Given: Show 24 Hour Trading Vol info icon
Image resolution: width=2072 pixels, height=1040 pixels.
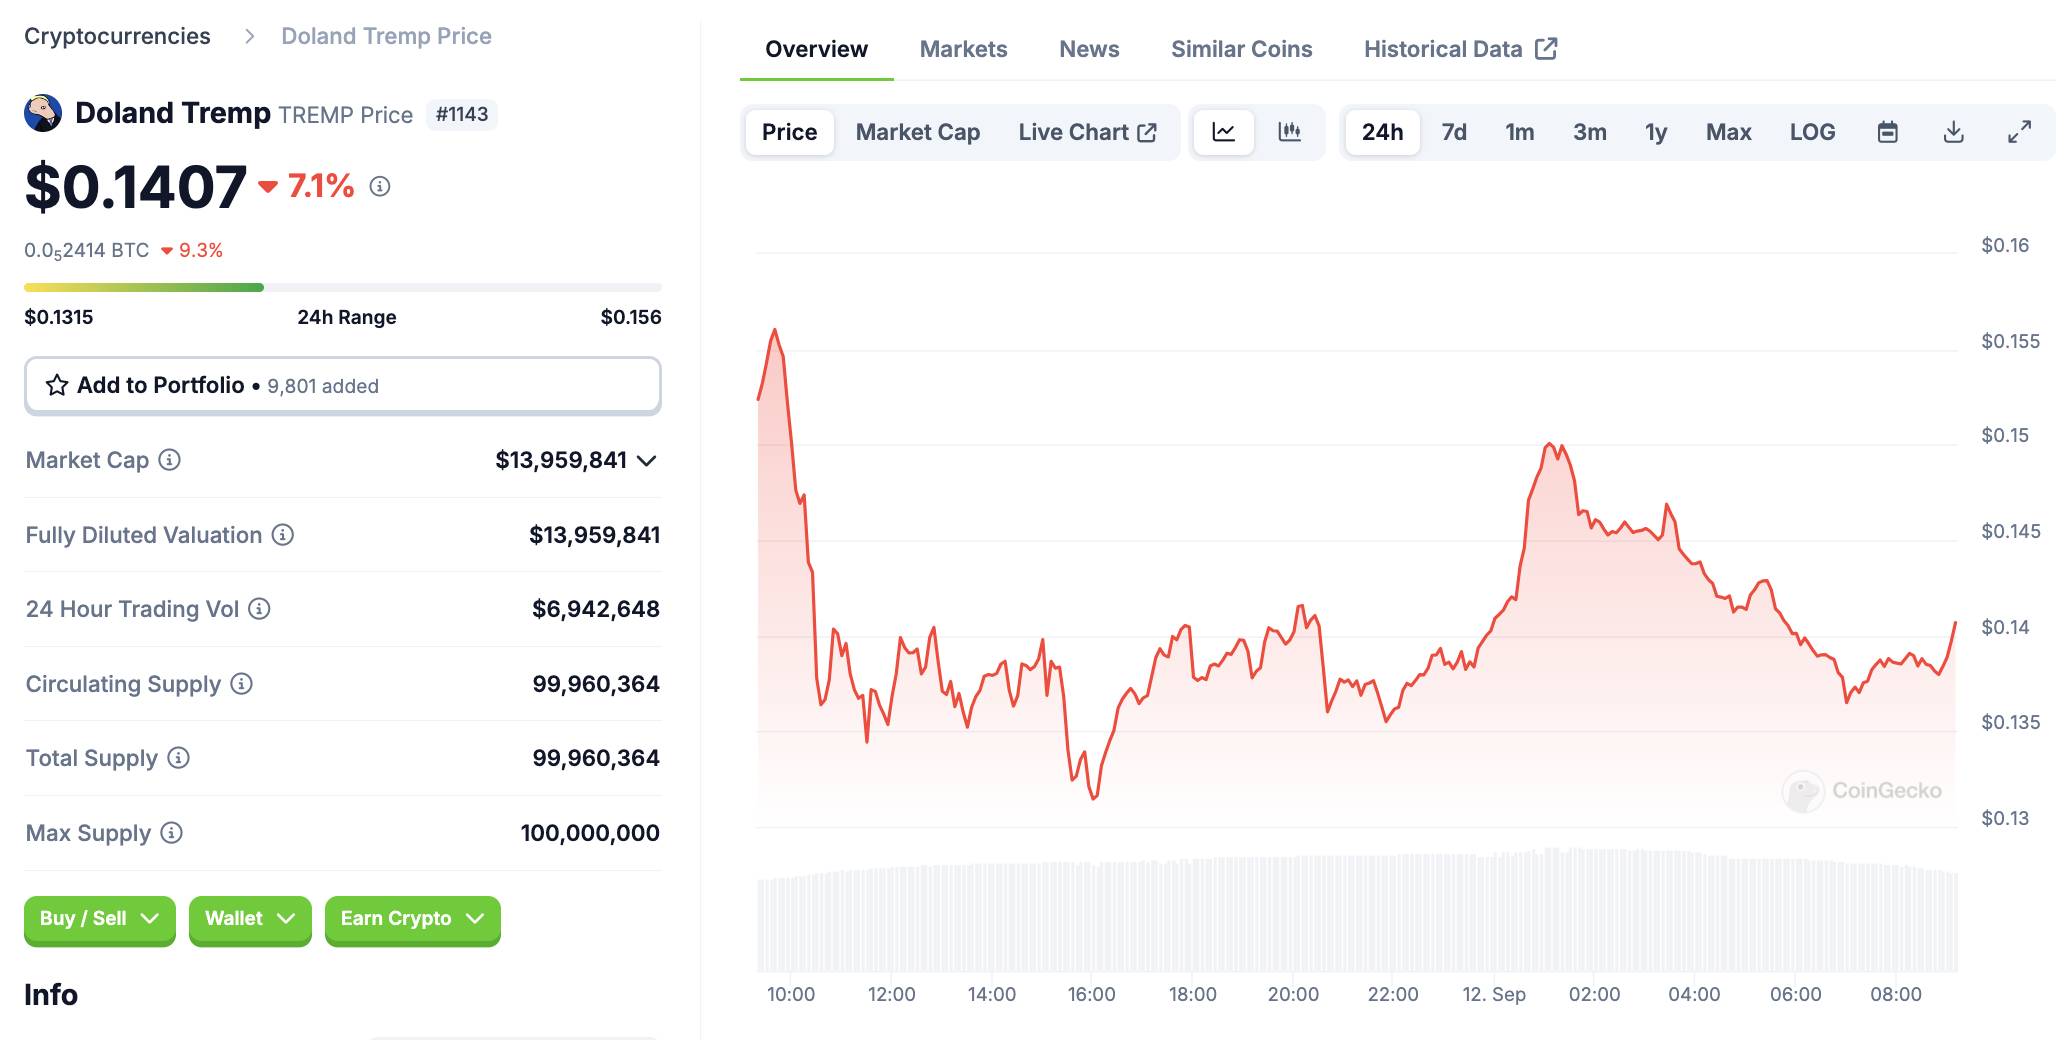Looking at the screenshot, I should click(x=259, y=609).
